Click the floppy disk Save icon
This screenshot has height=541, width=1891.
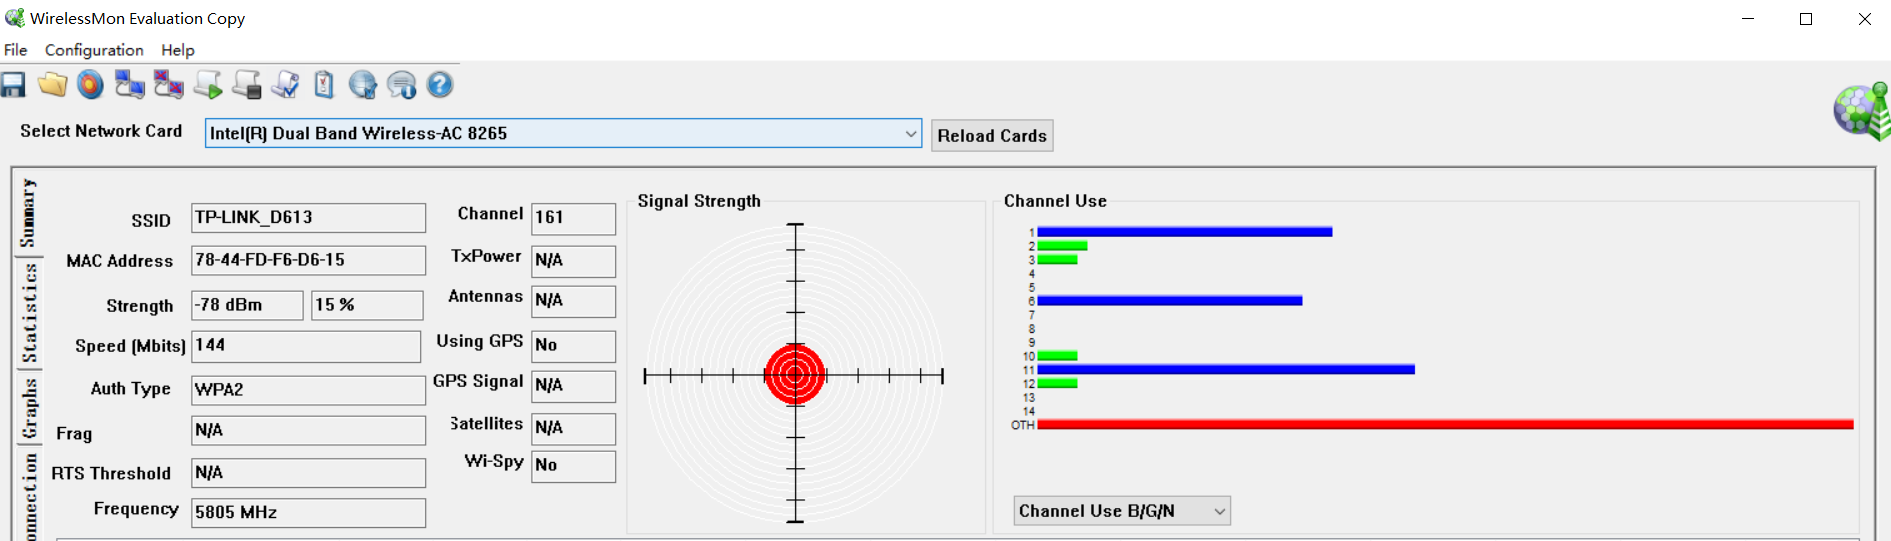tap(13, 85)
